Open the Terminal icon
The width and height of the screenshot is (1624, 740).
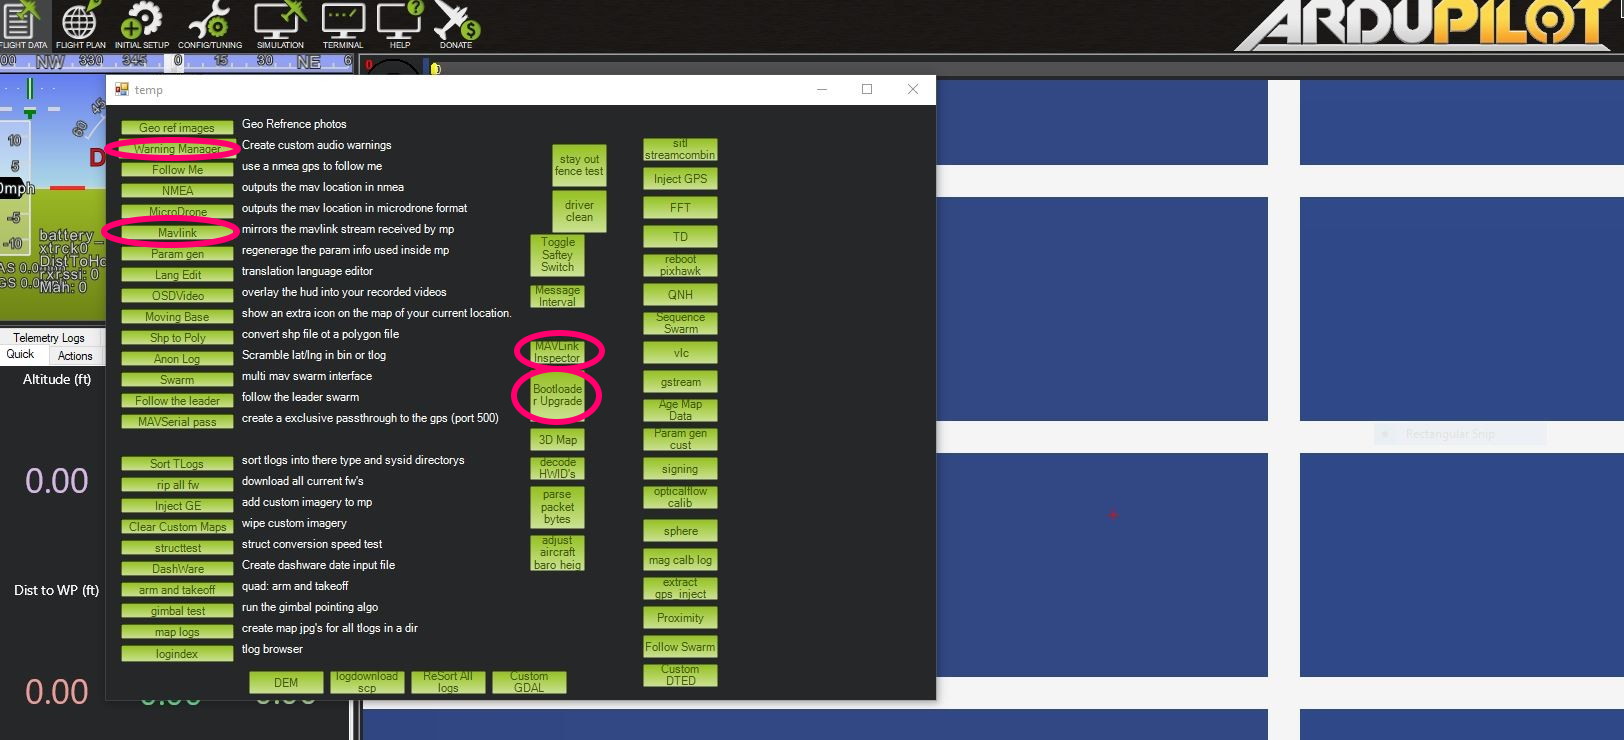343,24
